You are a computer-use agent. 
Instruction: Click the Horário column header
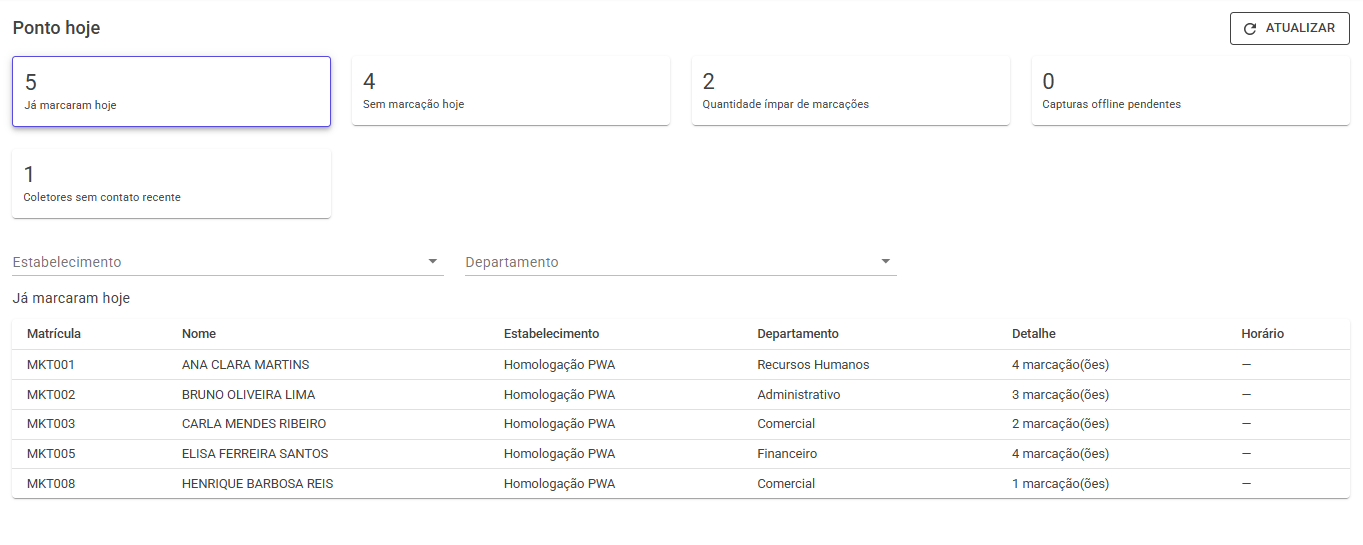click(1262, 334)
